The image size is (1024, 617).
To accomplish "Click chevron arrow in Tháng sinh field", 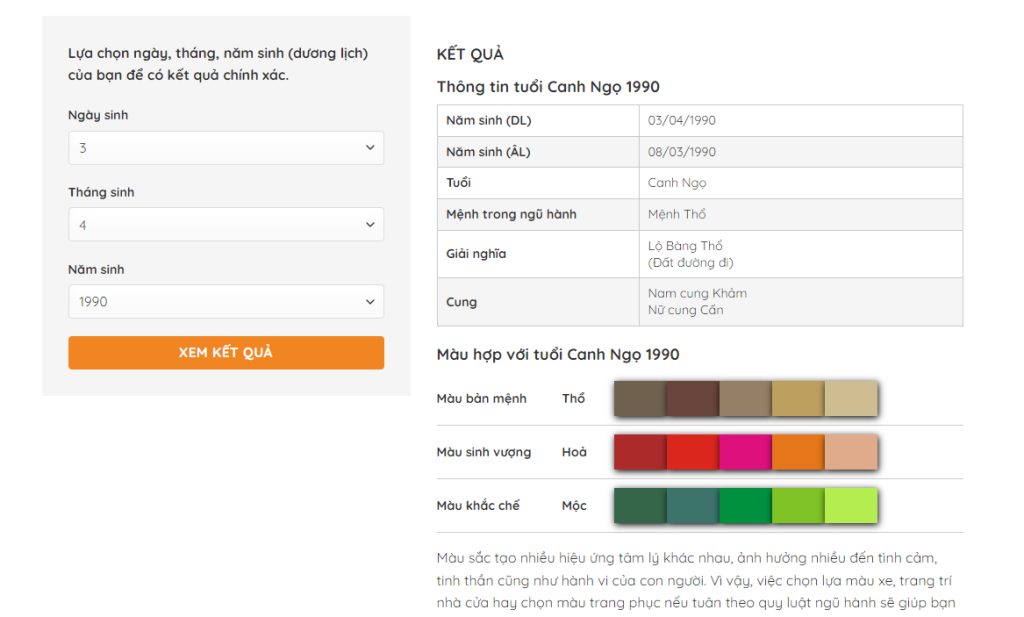I will coord(369,225).
